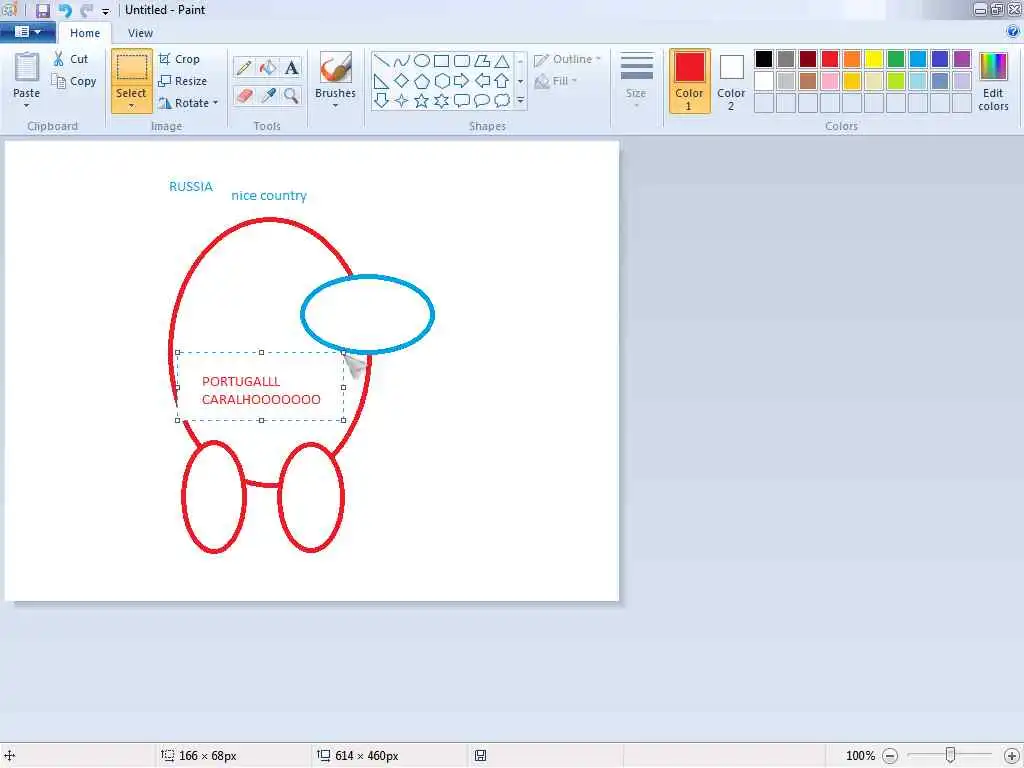This screenshot has height=768, width=1024.
Task: Open the Fill dropdown
Action: [556, 81]
